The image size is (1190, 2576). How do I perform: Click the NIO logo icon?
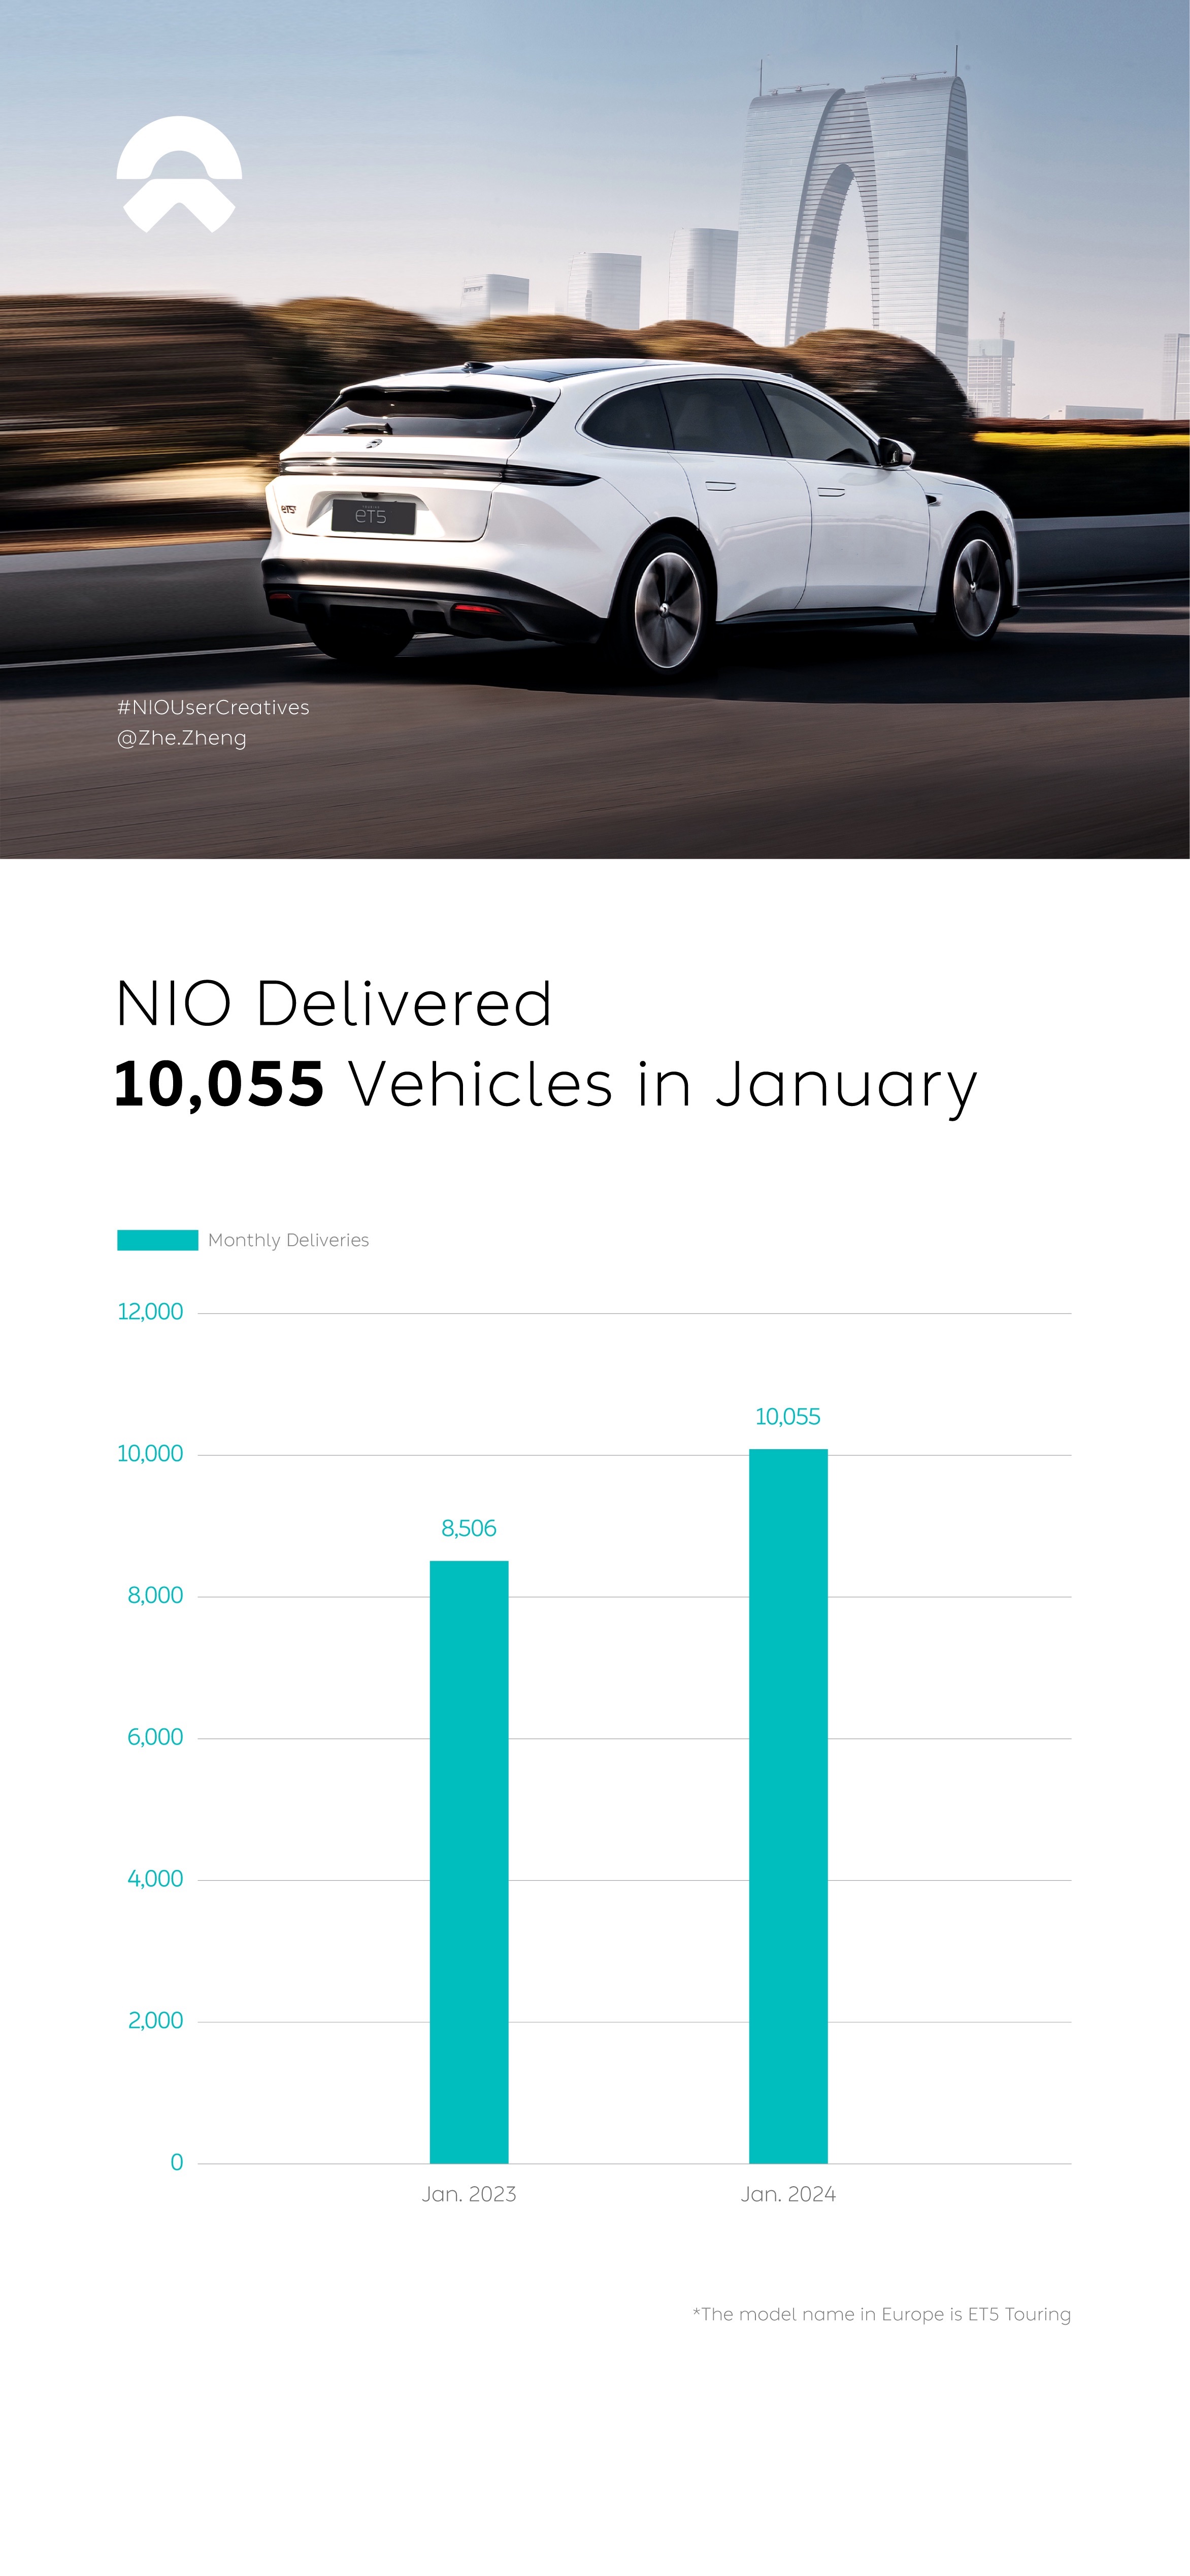179,175
